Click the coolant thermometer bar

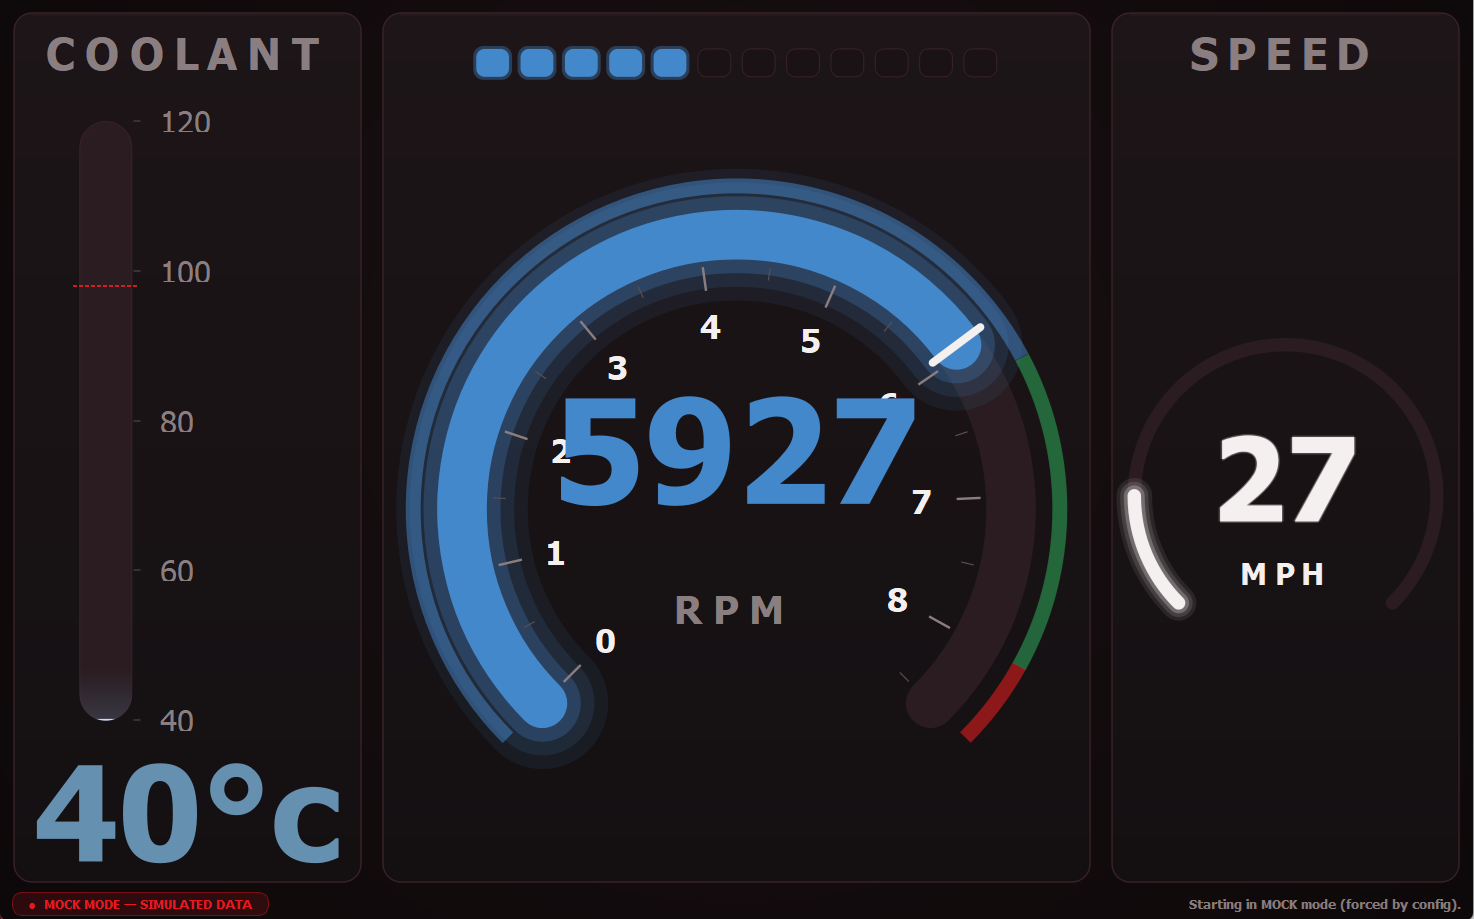(x=106, y=421)
